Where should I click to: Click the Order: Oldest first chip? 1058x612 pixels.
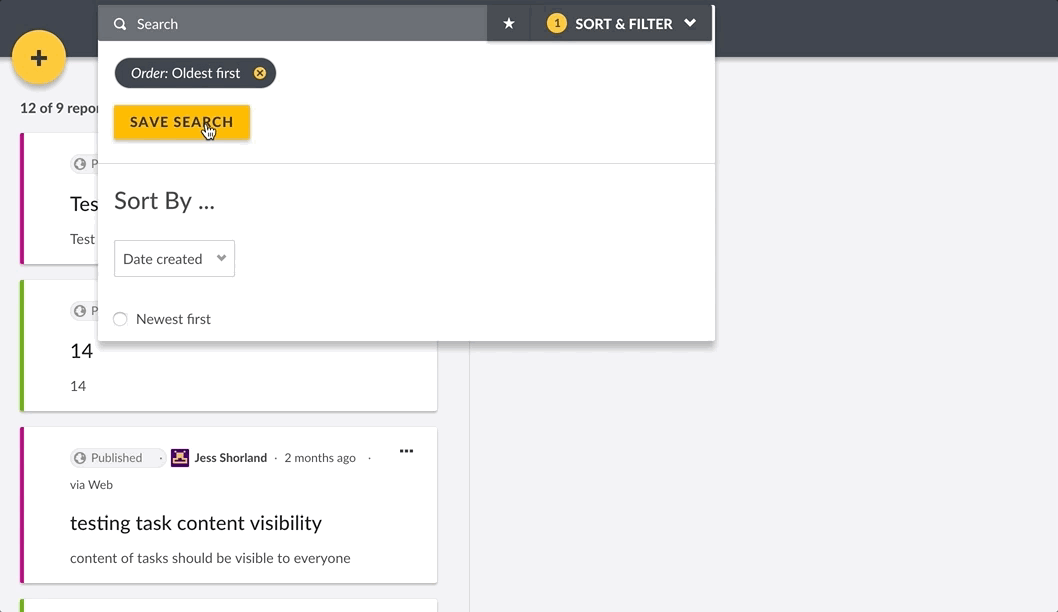[195, 73]
